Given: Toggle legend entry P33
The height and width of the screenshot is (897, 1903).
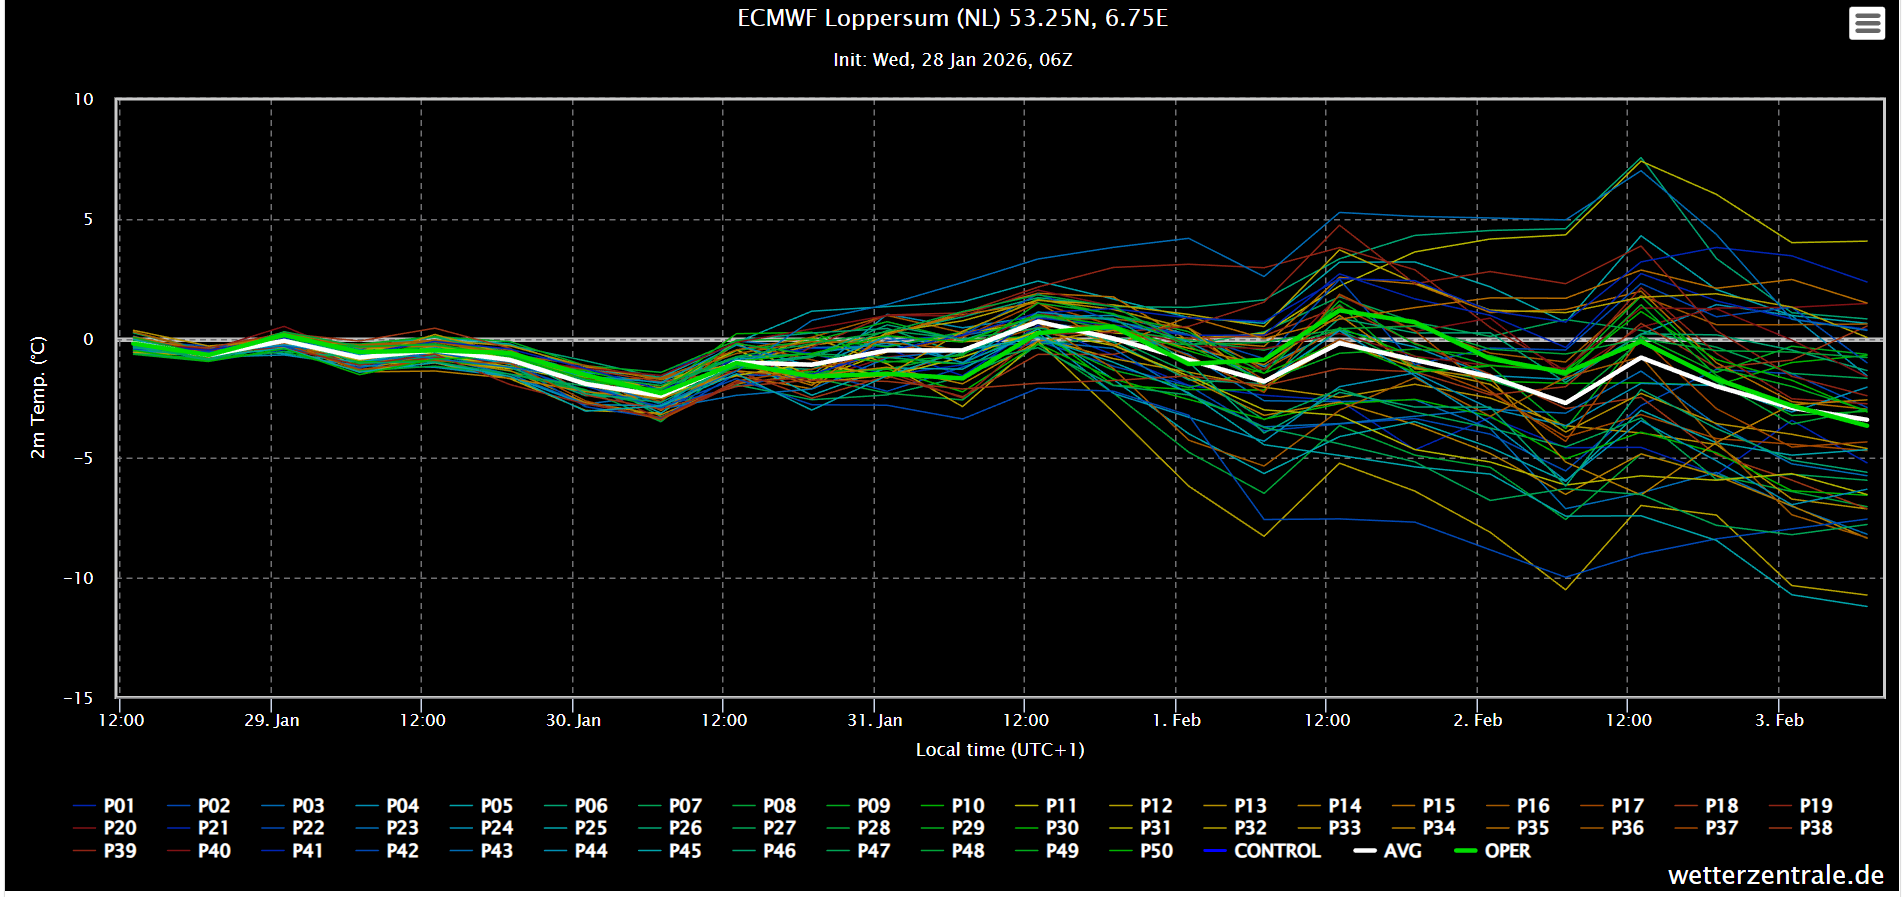Looking at the screenshot, I should coord(1330,828).
